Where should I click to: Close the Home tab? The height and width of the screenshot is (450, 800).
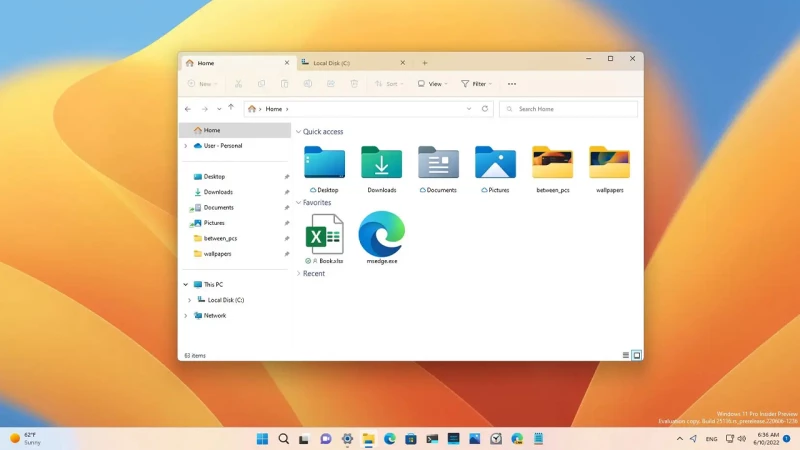(x=287, y=63)
